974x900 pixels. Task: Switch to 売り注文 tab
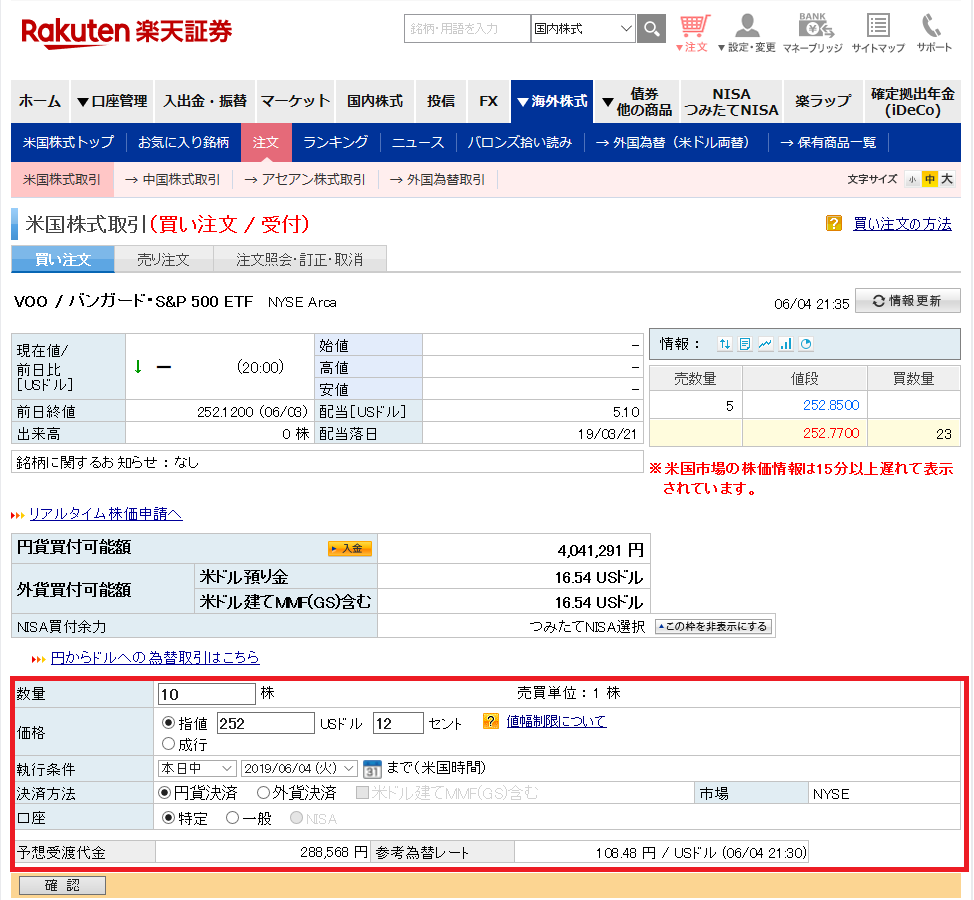[x=163, y=260]
